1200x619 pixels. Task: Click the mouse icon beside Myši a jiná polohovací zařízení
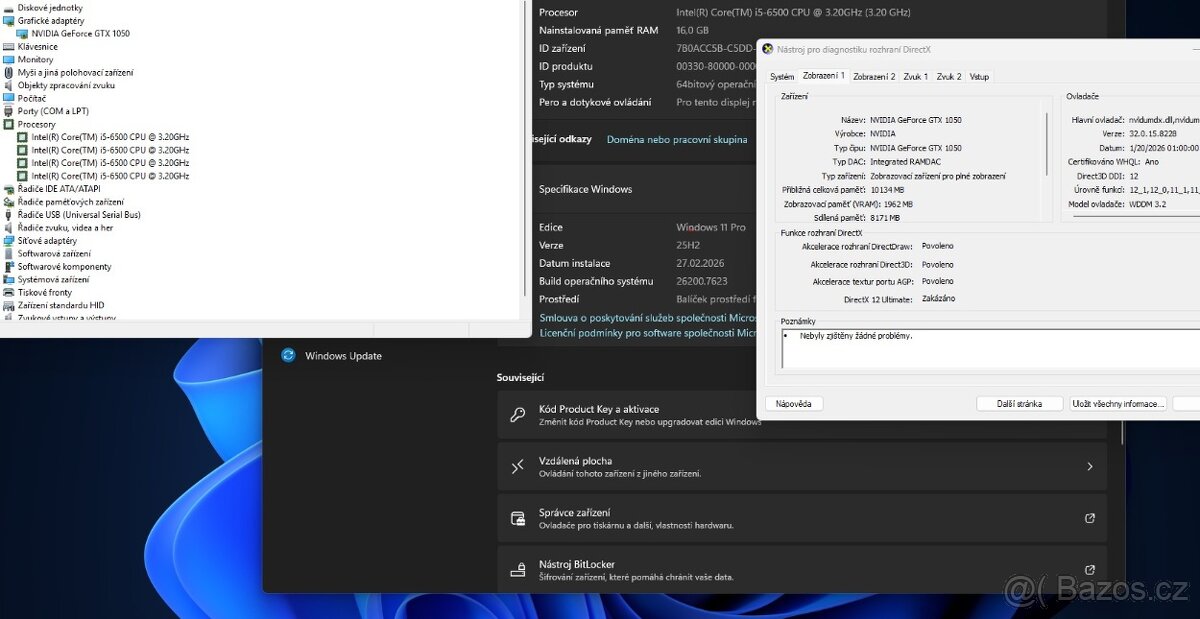pos(9,73)
